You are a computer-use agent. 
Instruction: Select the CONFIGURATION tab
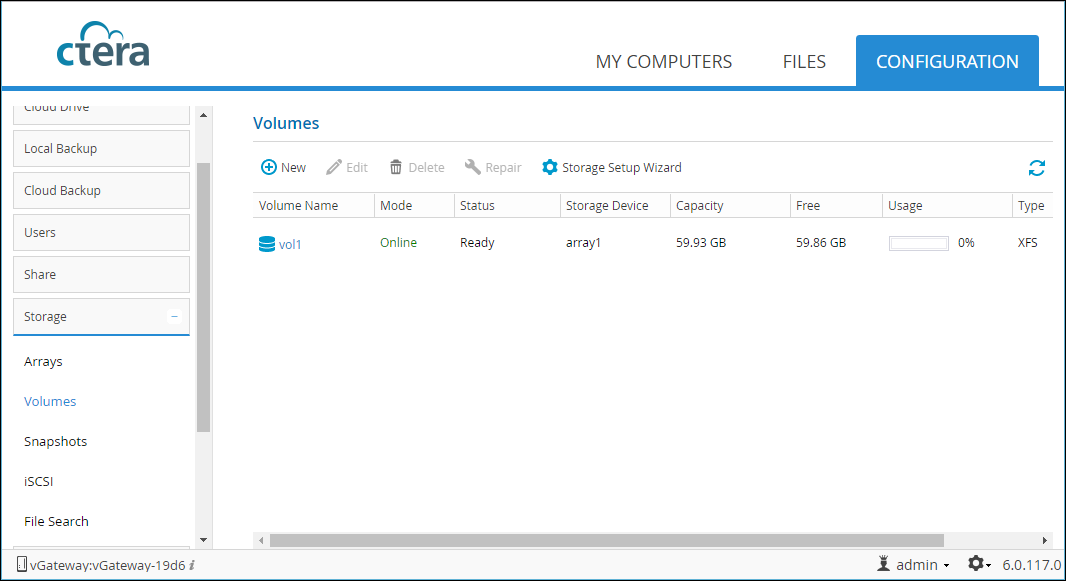[947, 61]
